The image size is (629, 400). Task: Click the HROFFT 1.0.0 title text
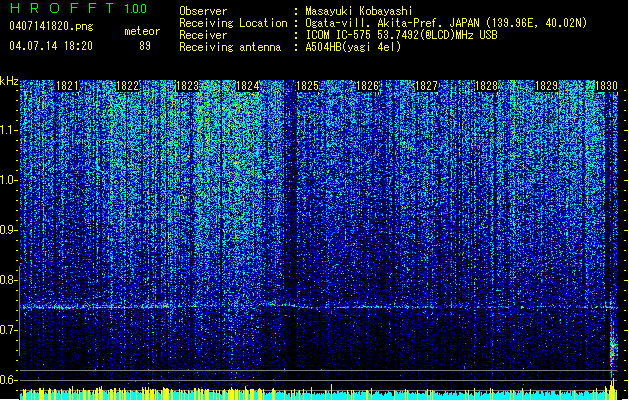click(78, 8)
